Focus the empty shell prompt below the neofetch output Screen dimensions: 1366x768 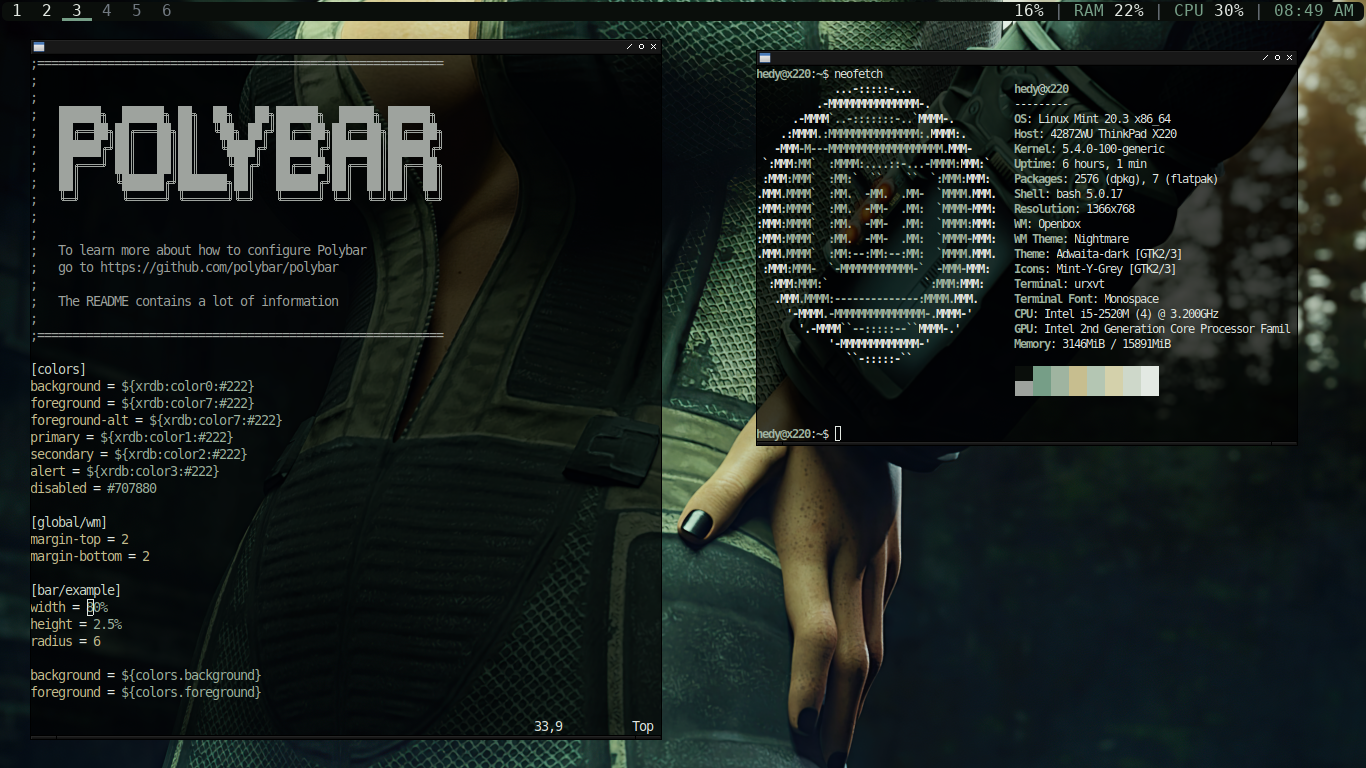pos(838,433)
